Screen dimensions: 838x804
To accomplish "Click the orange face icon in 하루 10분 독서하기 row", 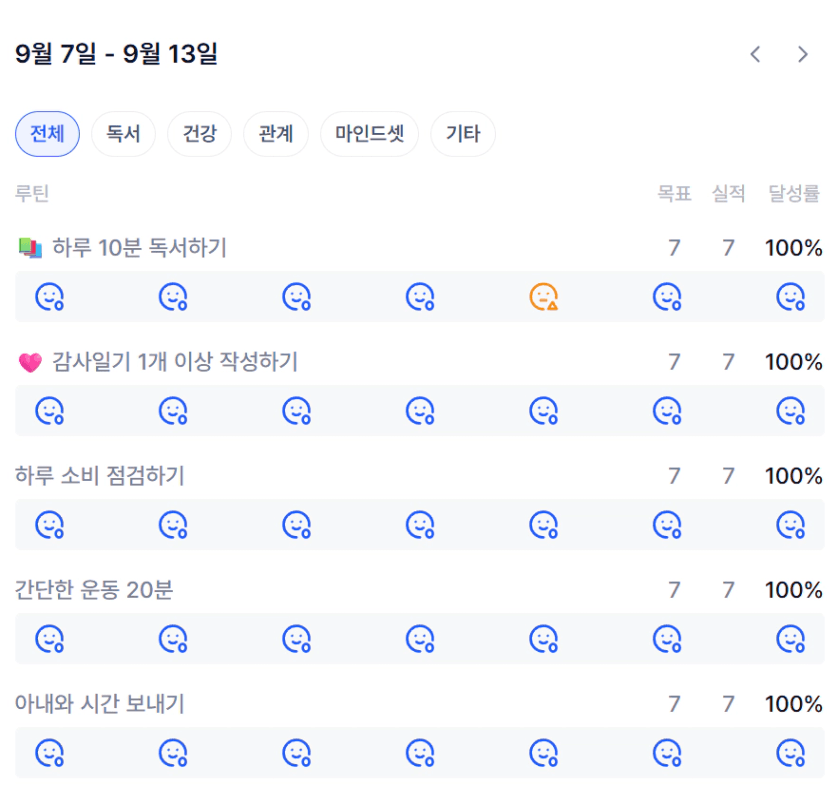I will (x=544, y=297).
